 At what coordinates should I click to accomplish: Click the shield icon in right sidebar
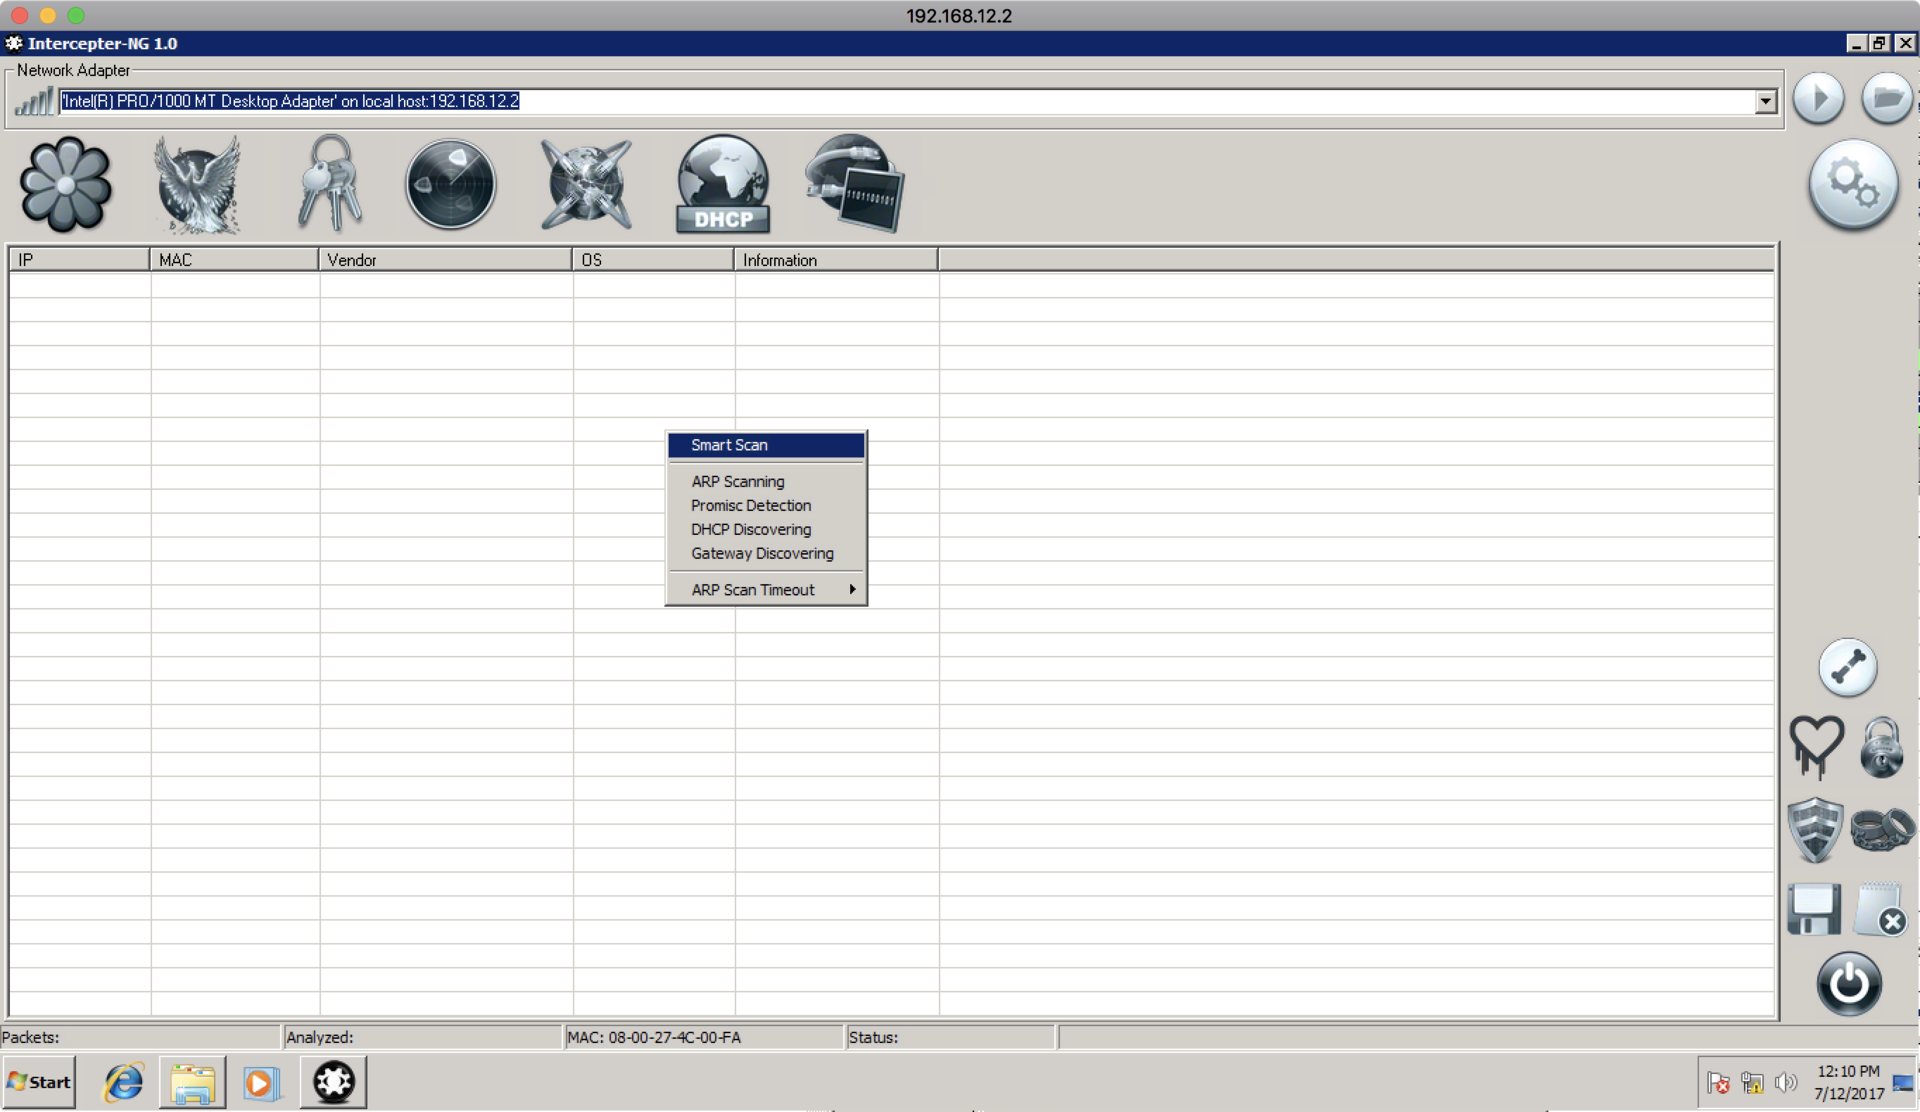click(x=1815, y=829)
